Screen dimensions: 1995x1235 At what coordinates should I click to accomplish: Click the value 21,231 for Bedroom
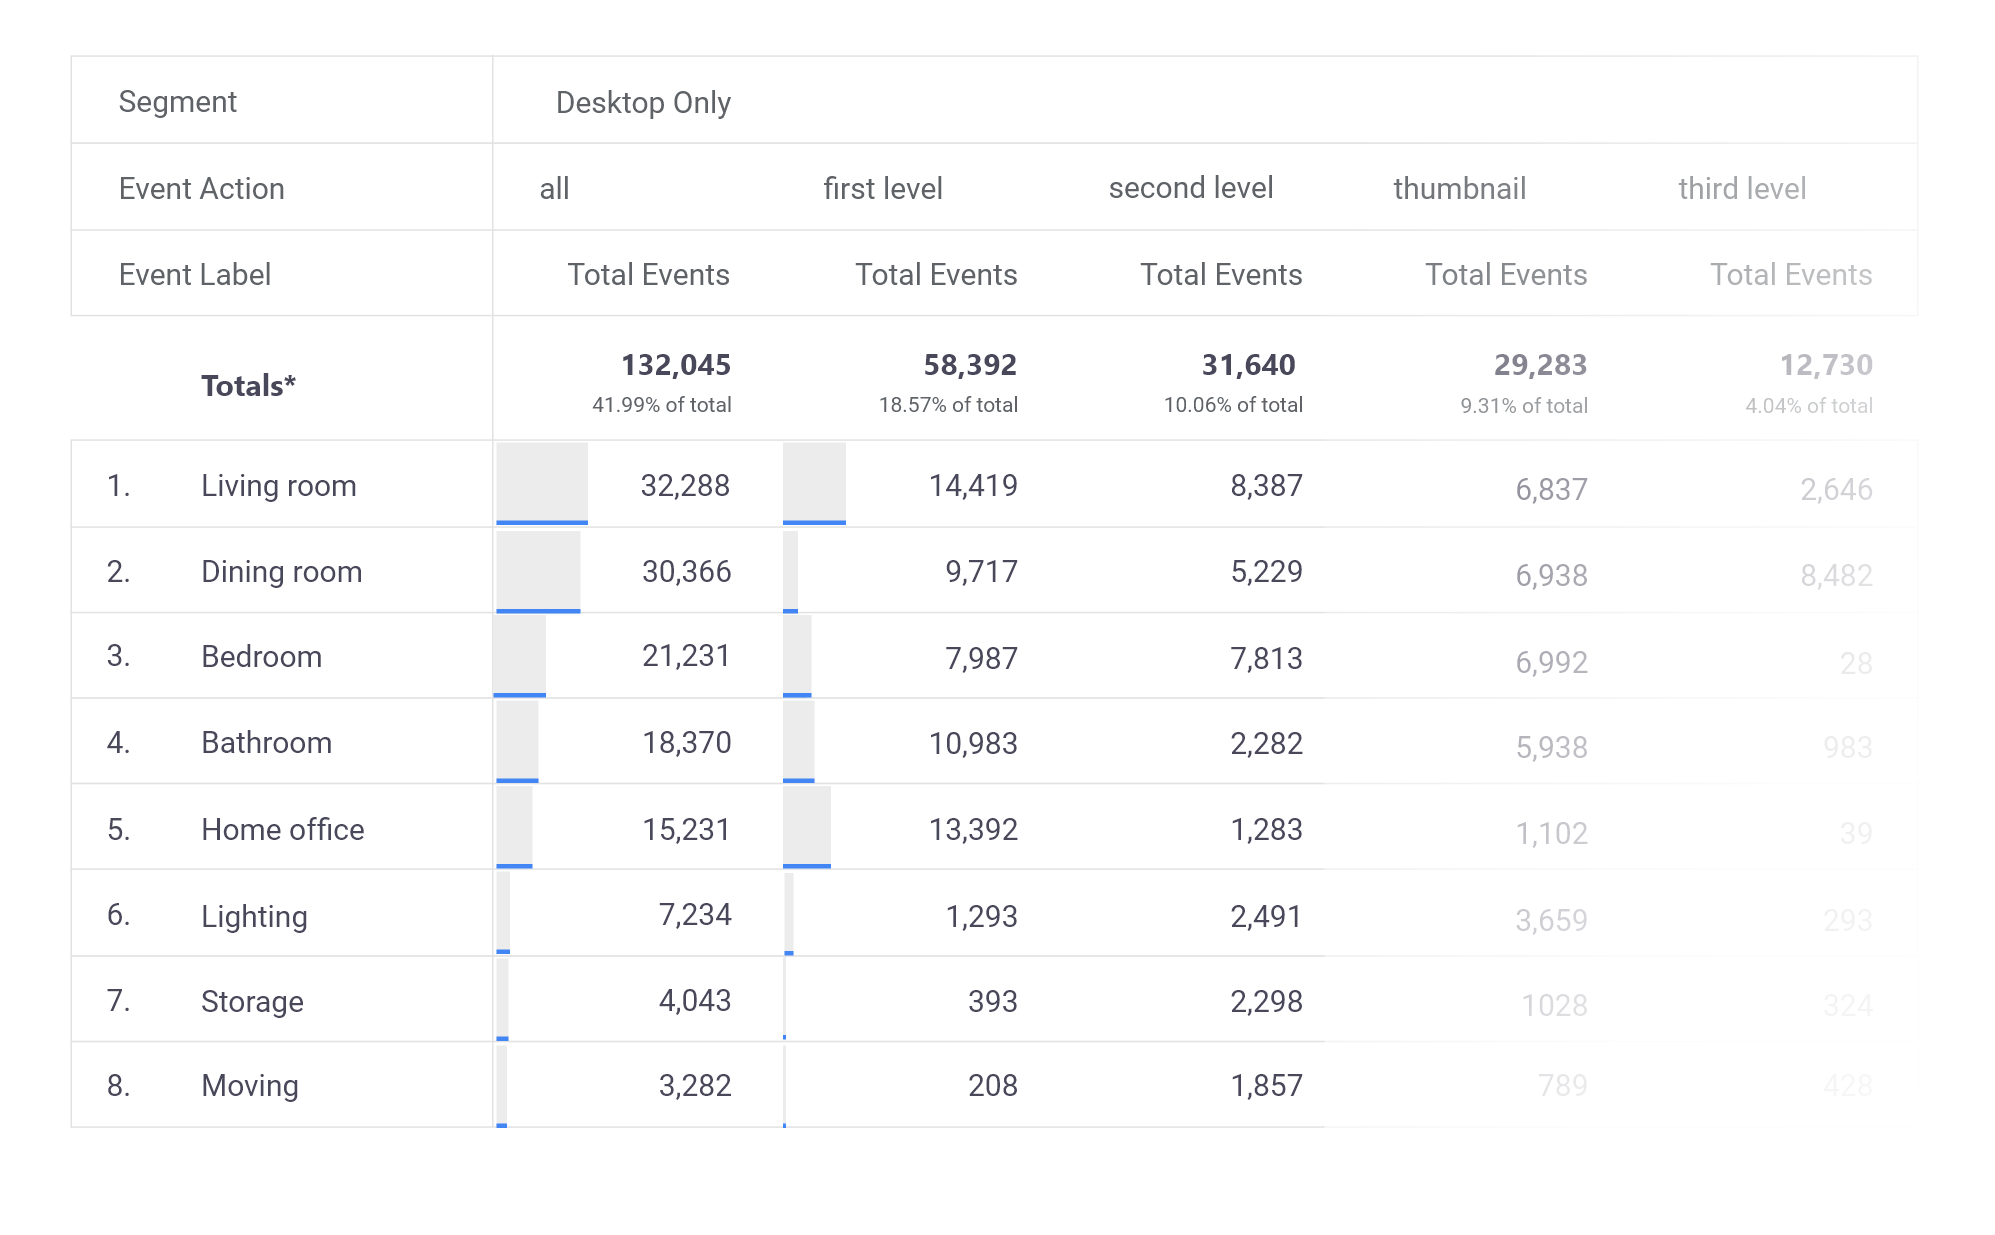coord(686,655)
